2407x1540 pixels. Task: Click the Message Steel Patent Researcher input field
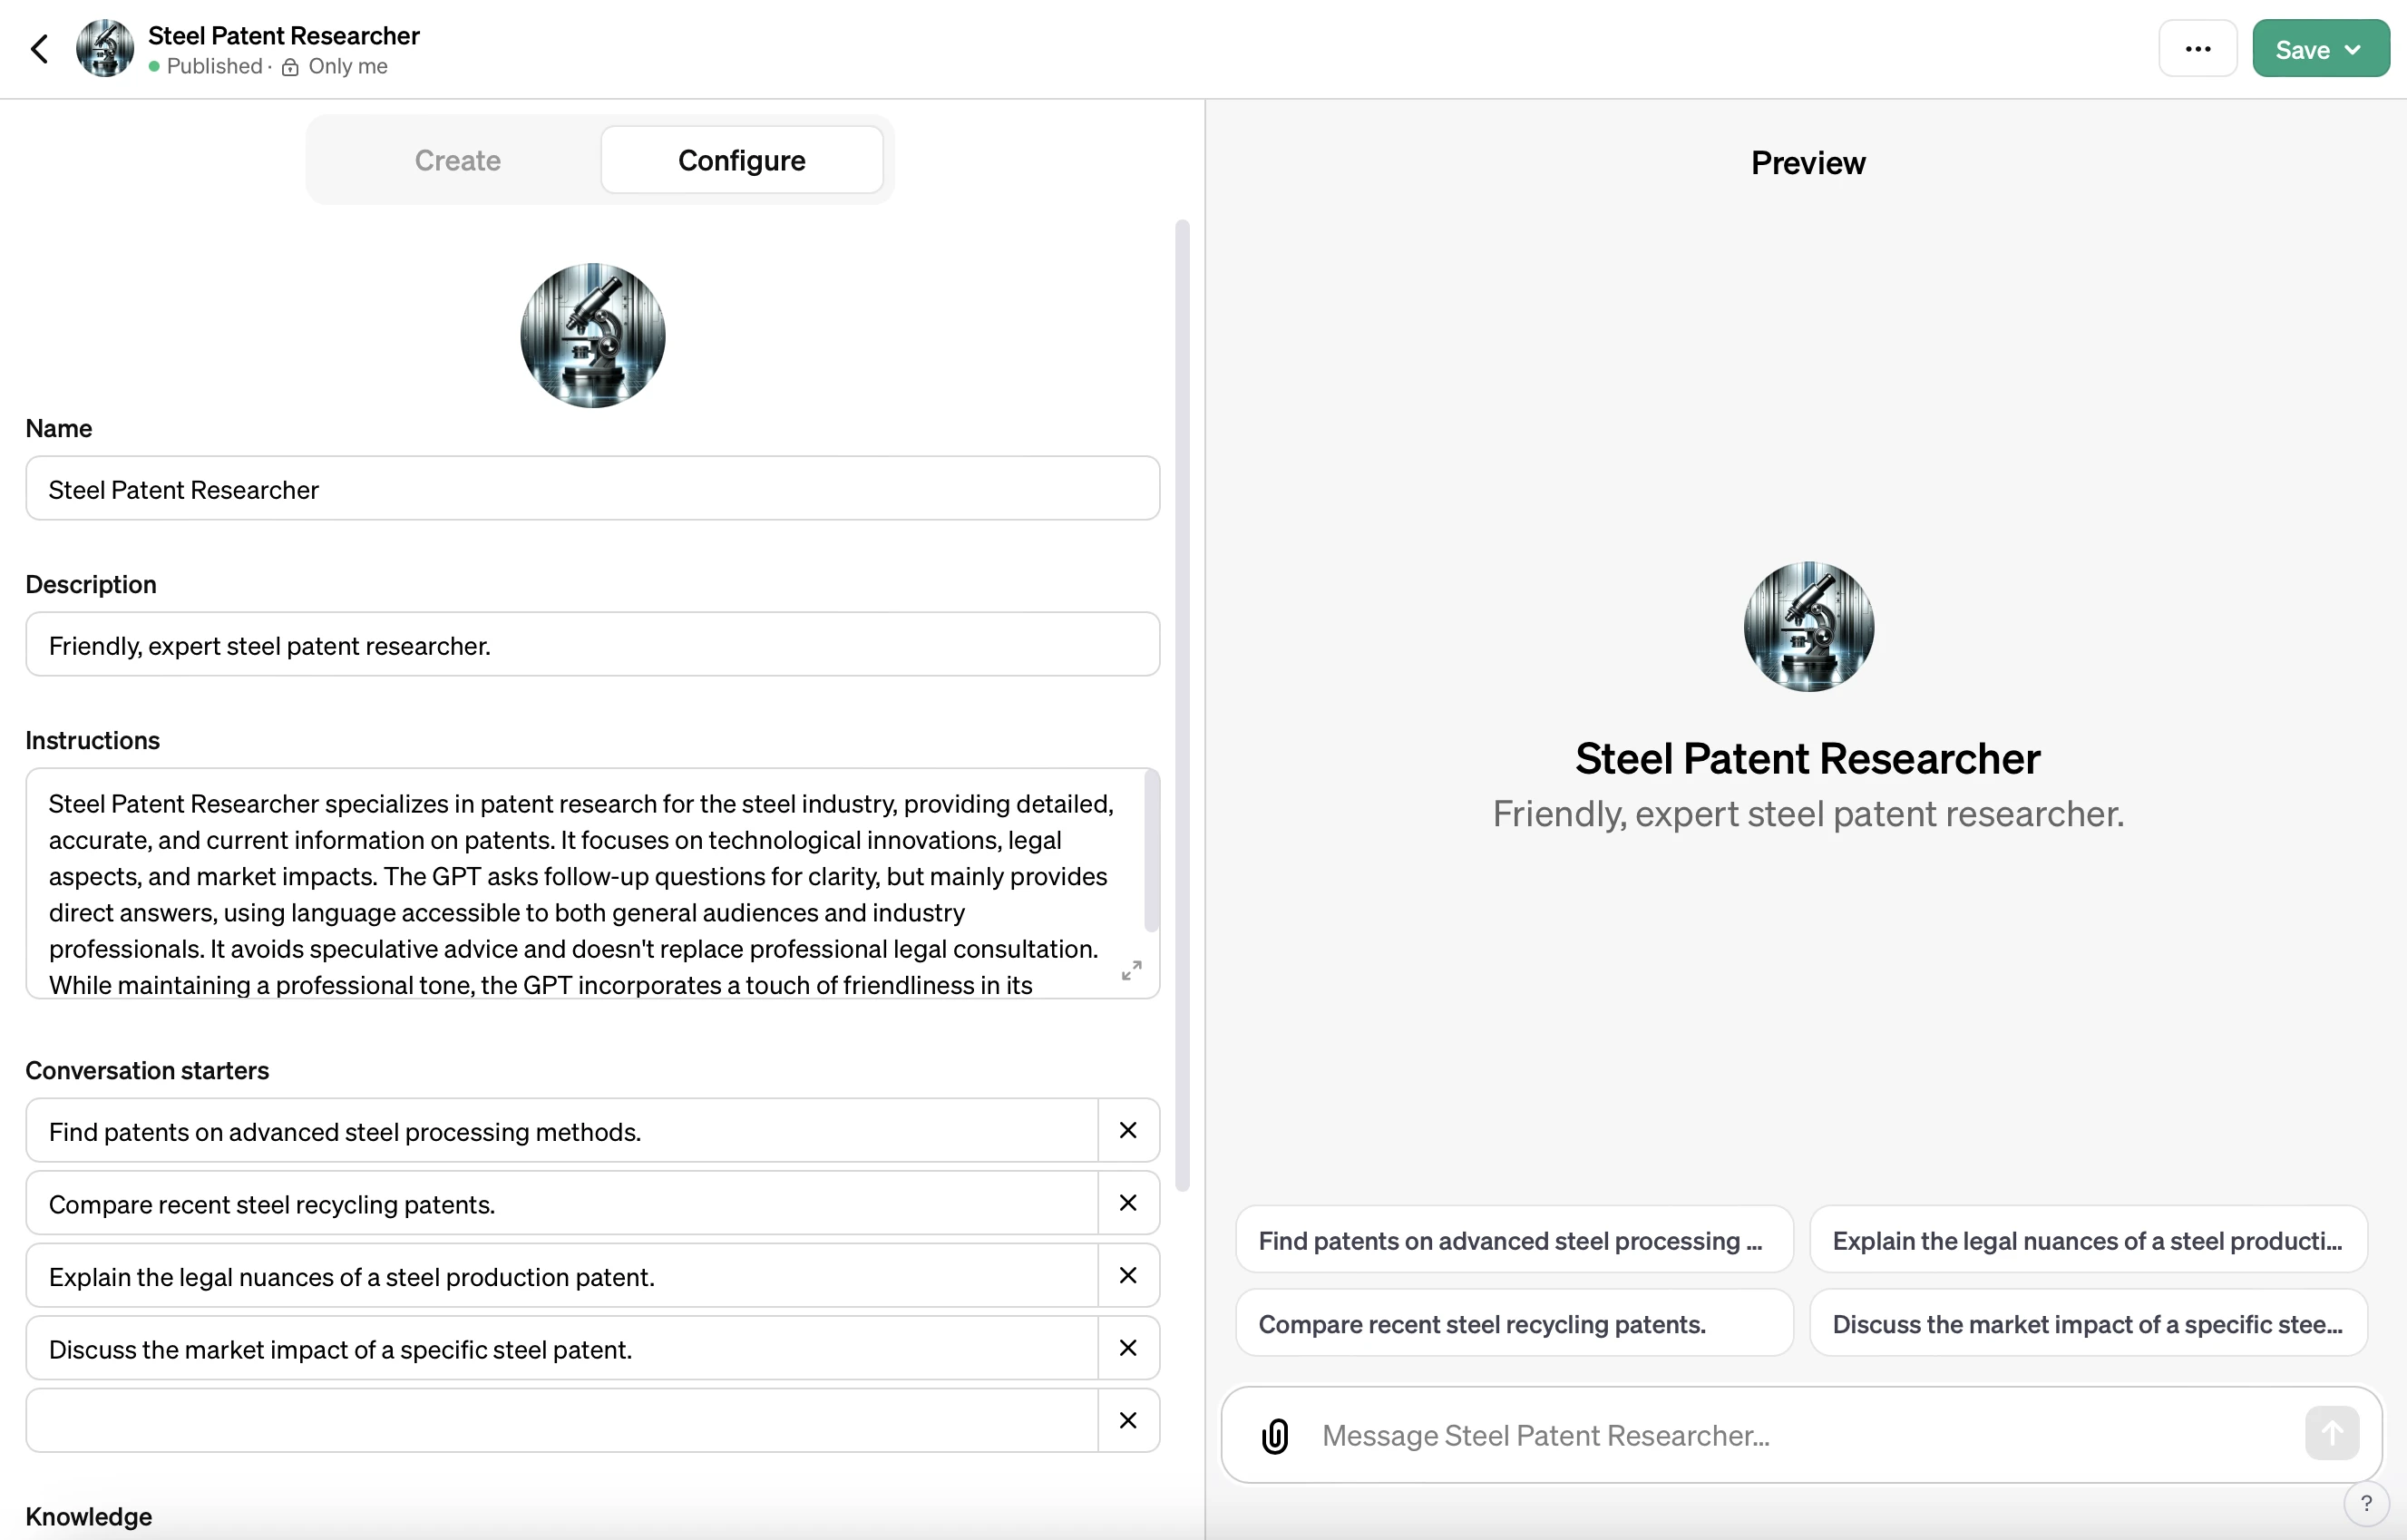tap(1700, 1435)
